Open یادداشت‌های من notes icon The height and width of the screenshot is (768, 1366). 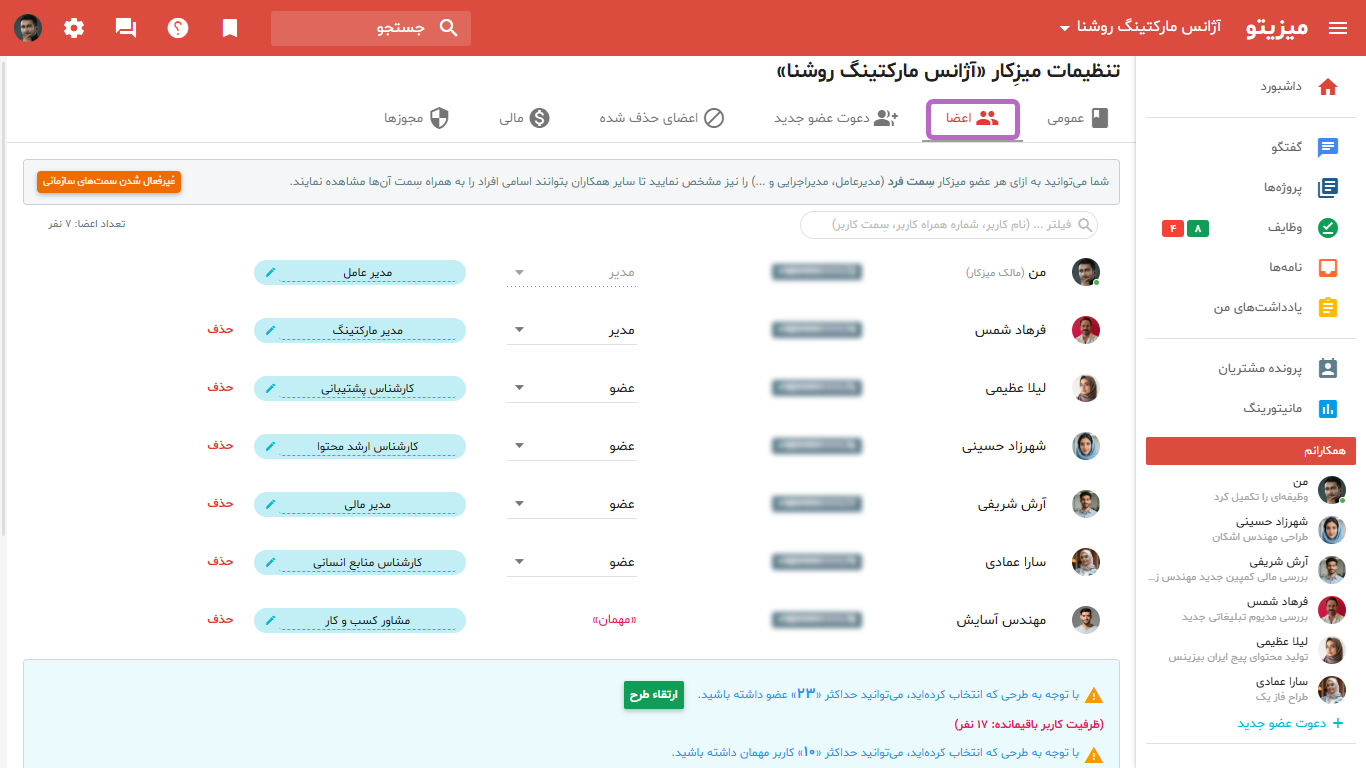[1328, 308]
